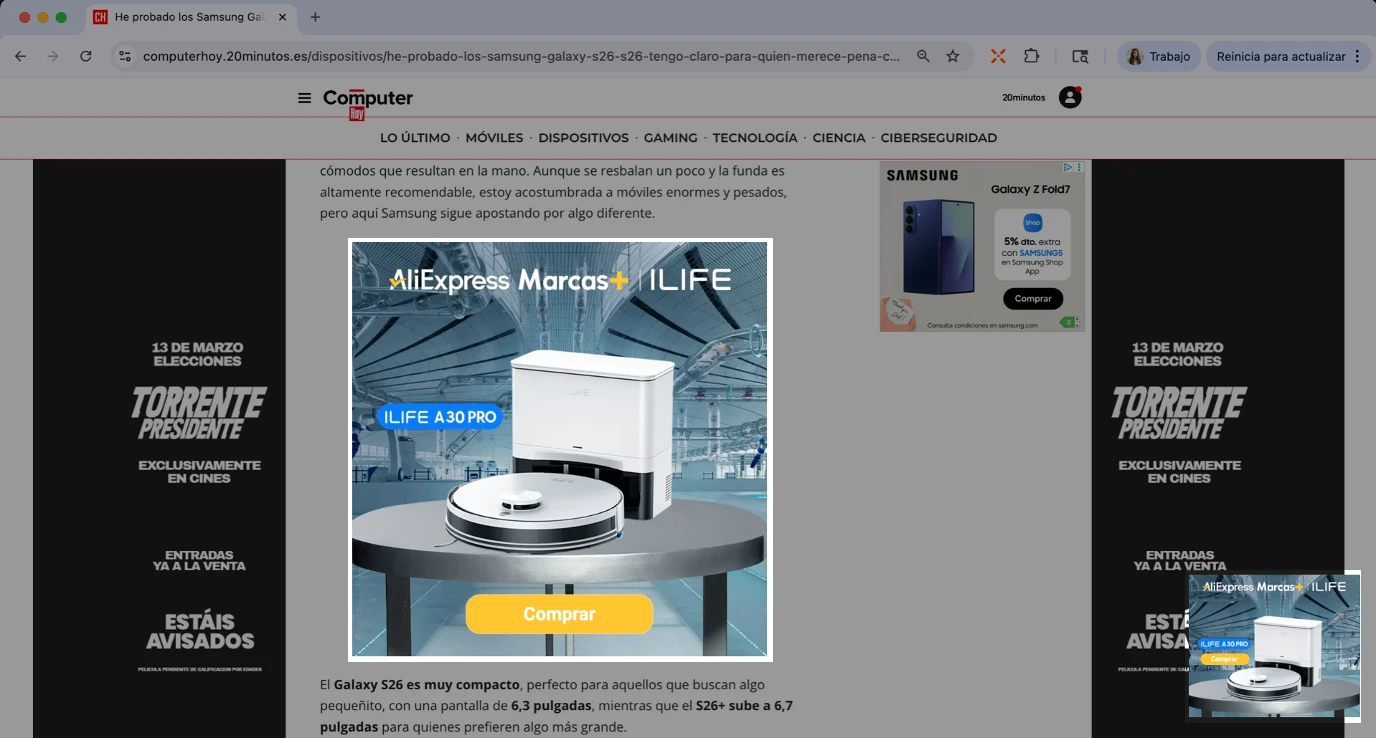
Task: Click the user account icon
Action: (x=1070, y=97)
